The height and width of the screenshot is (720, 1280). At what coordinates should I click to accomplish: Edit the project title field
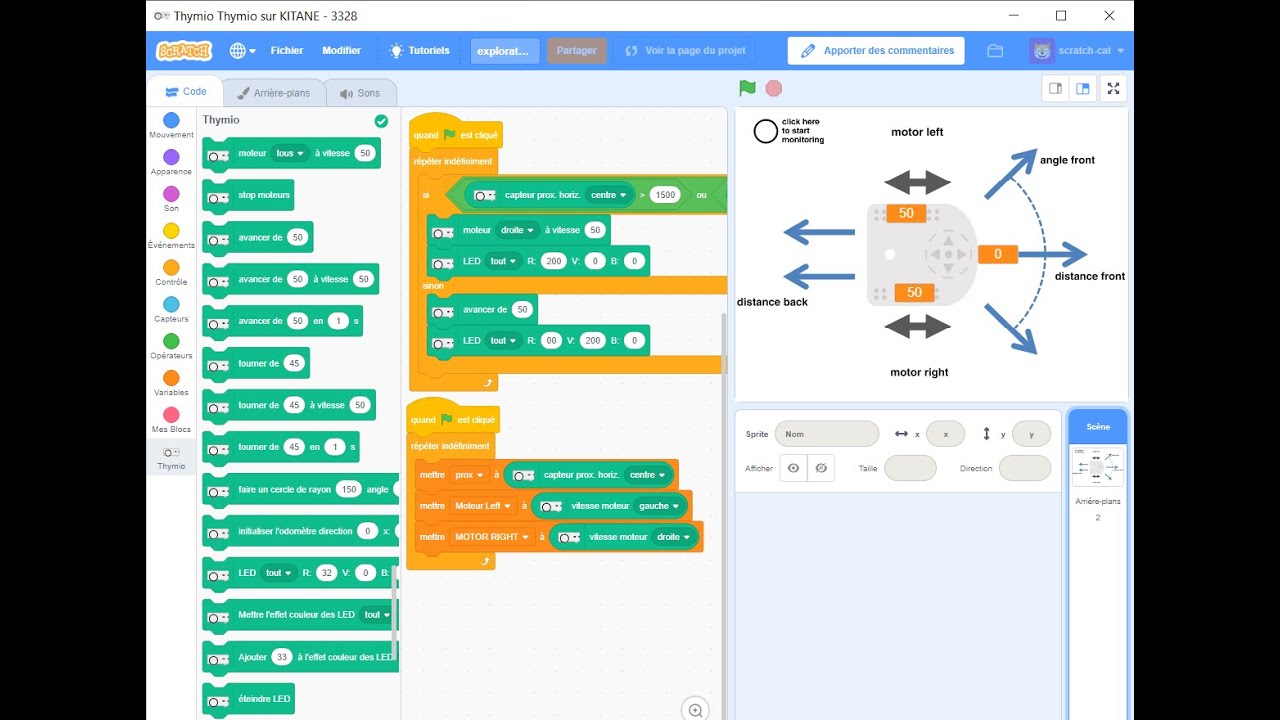[x=505, y=51]
